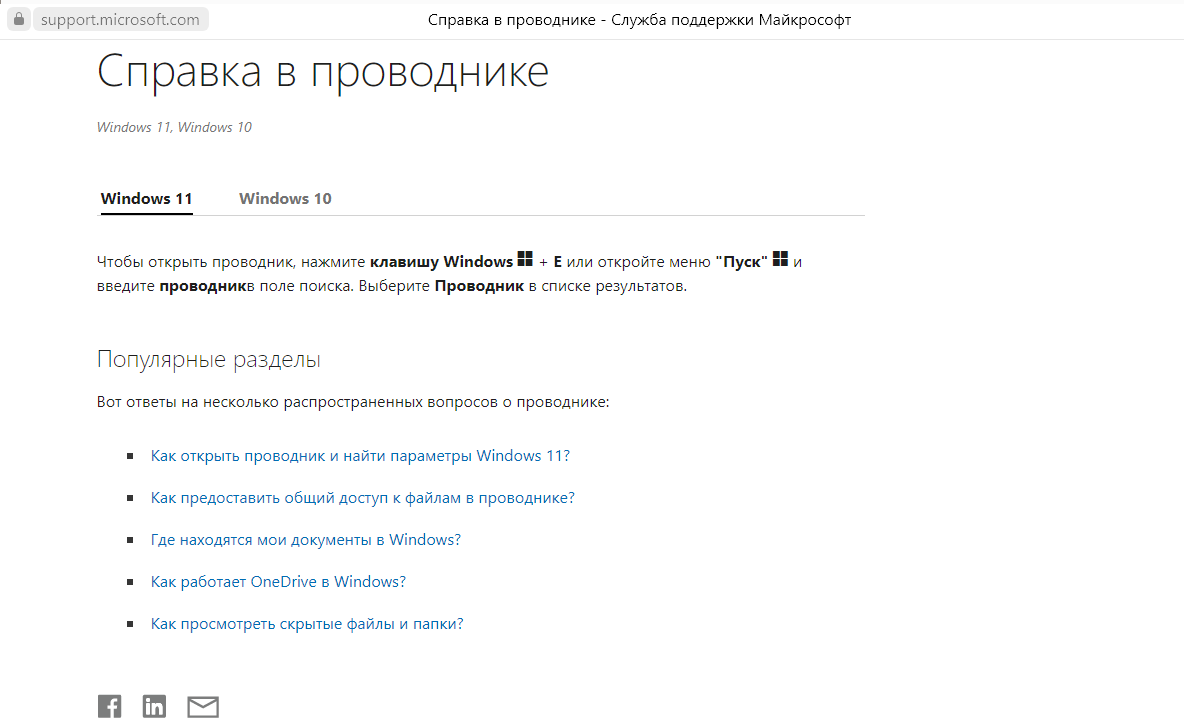This screenshot has height=720, width=1184.
Task: Click the page title in the browser bar
Action: [640, 20]
